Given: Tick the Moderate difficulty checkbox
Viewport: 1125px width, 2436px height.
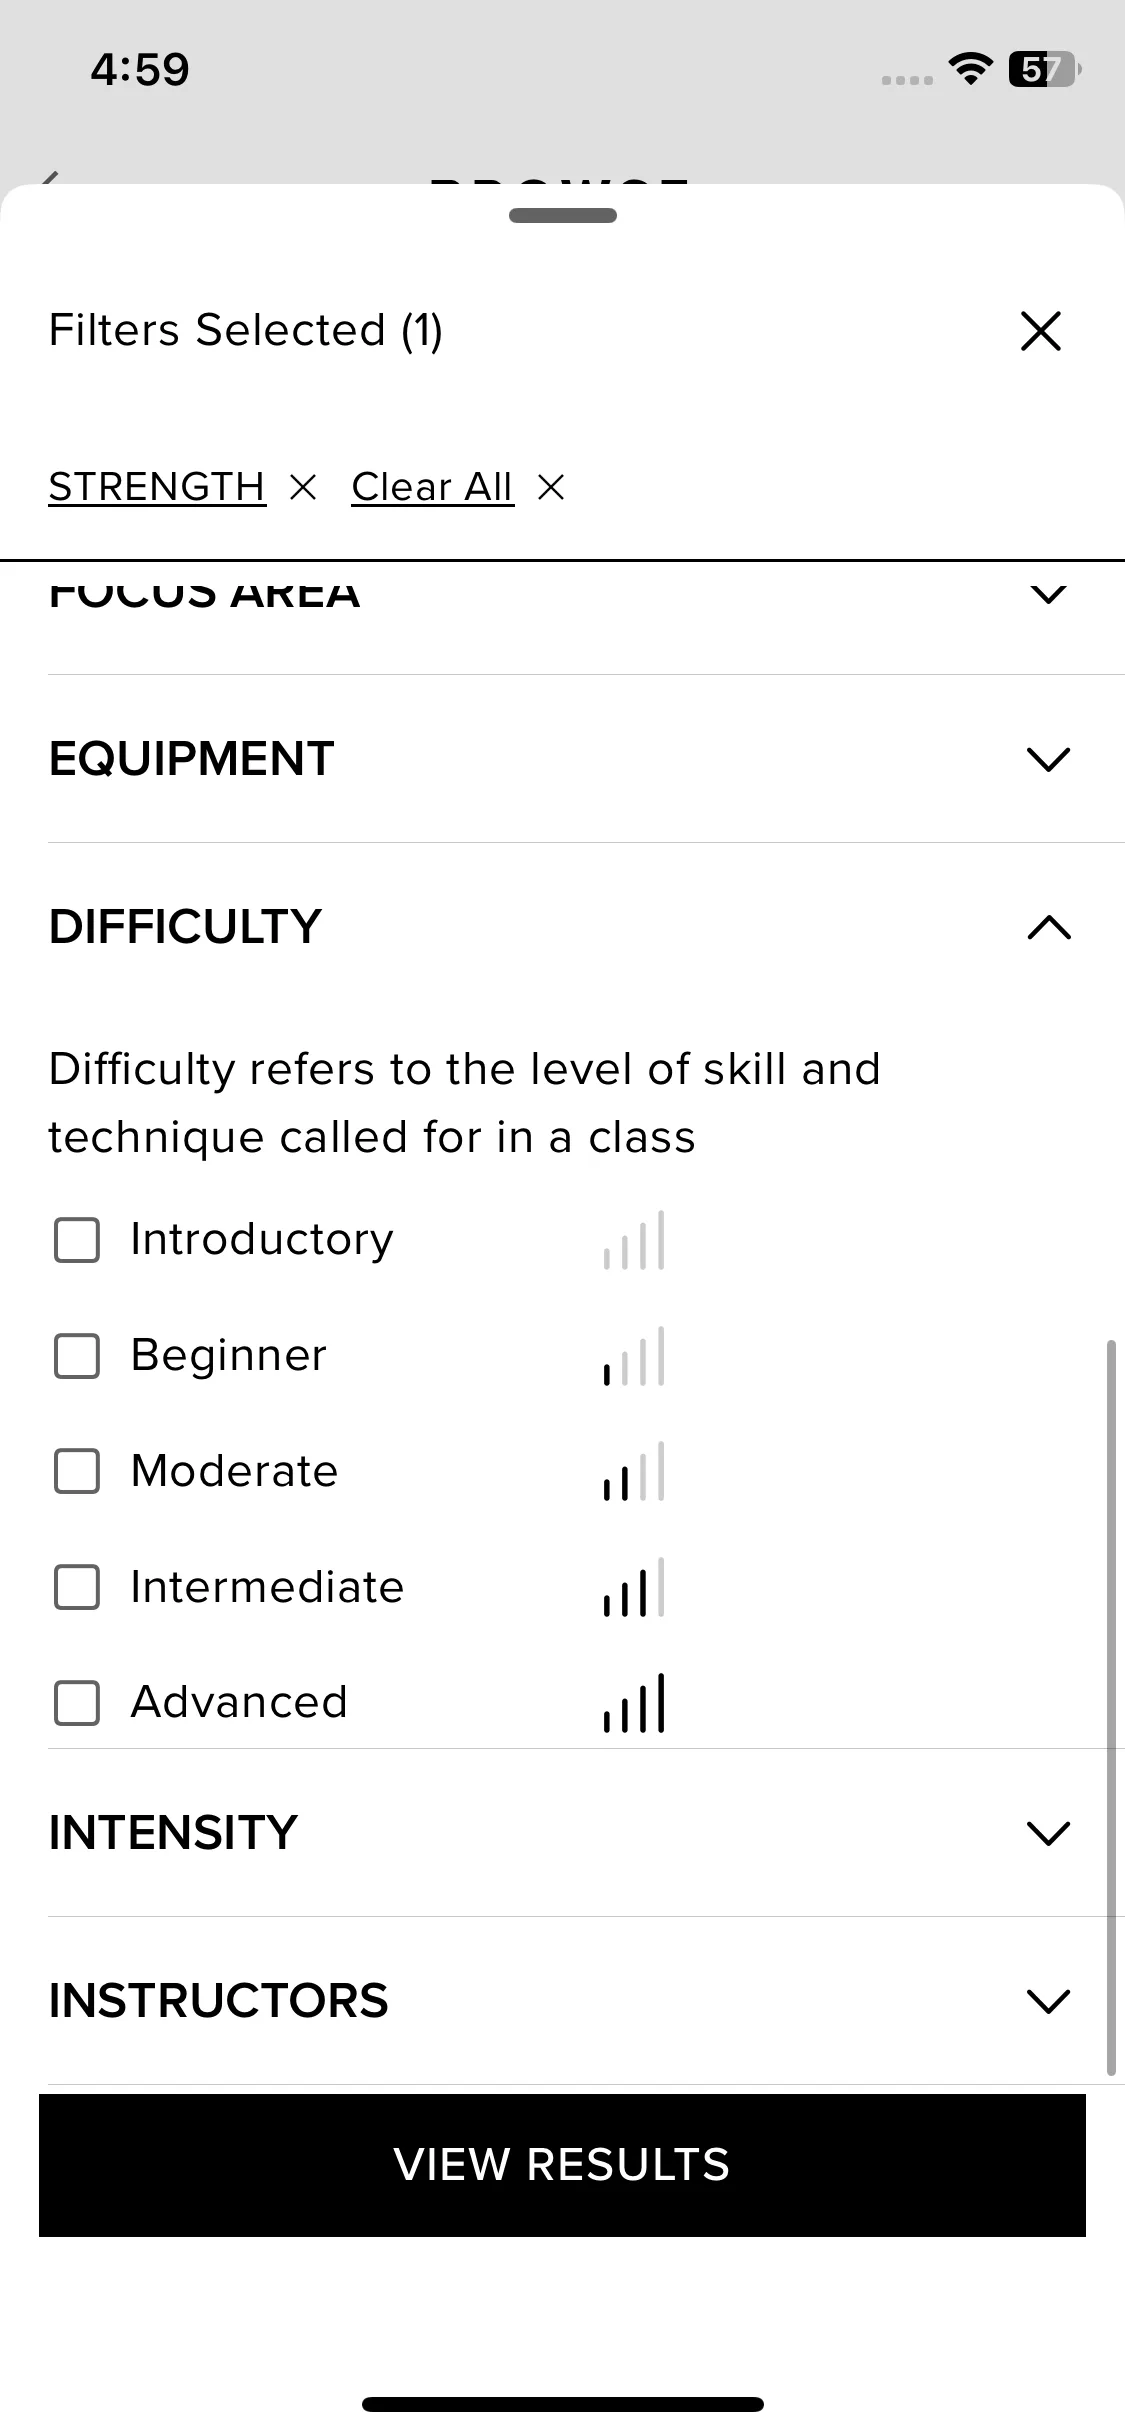Looking at the screenshot, I should (x=77, y=1472).
